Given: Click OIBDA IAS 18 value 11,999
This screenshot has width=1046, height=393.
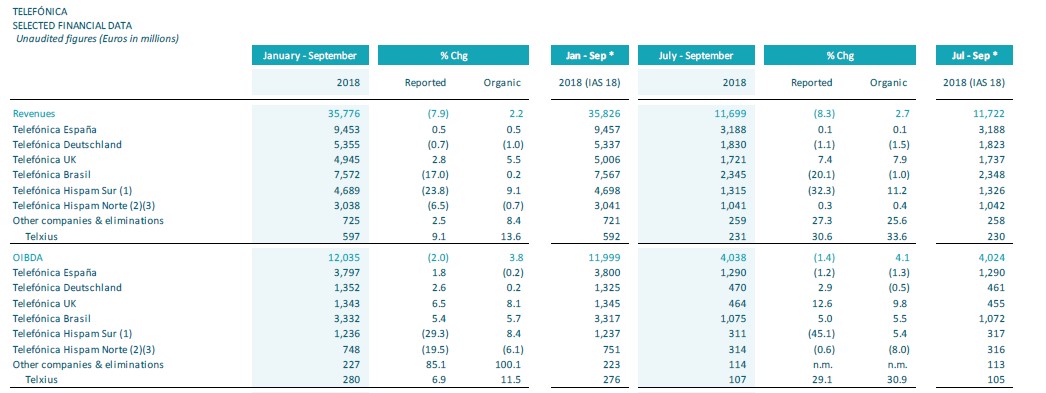Looking at the screenshot, I should click(x=605, y=258).
